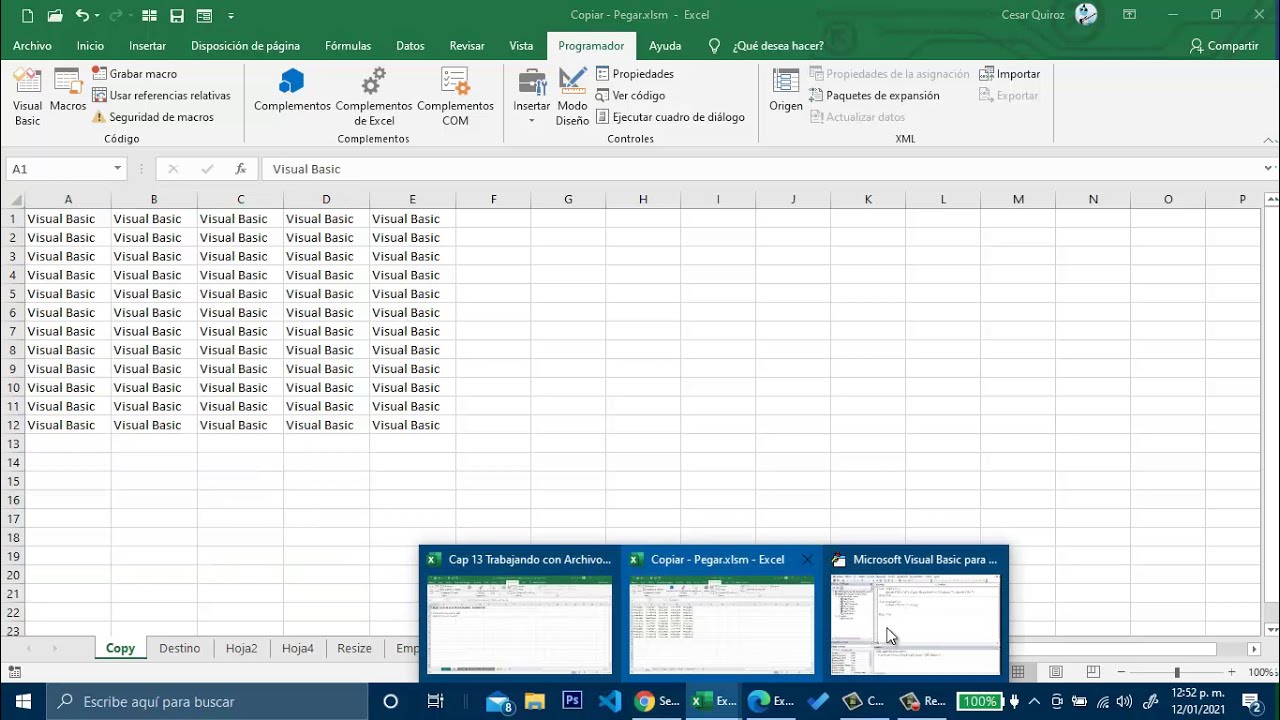The width and height of the screenshot is (1280, 720).
Task: Switch to the Vista tab
Action: pyautogui.click(x=521, y=46)
